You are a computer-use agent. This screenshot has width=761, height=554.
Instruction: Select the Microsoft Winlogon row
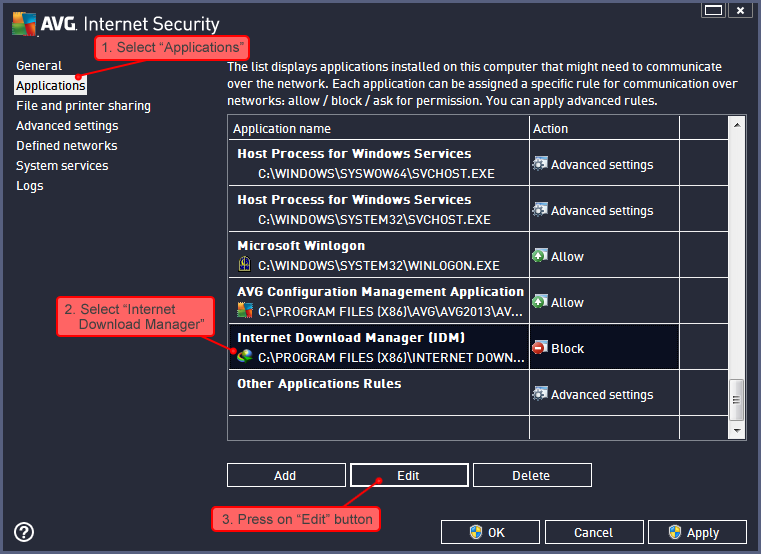[478, 255]
